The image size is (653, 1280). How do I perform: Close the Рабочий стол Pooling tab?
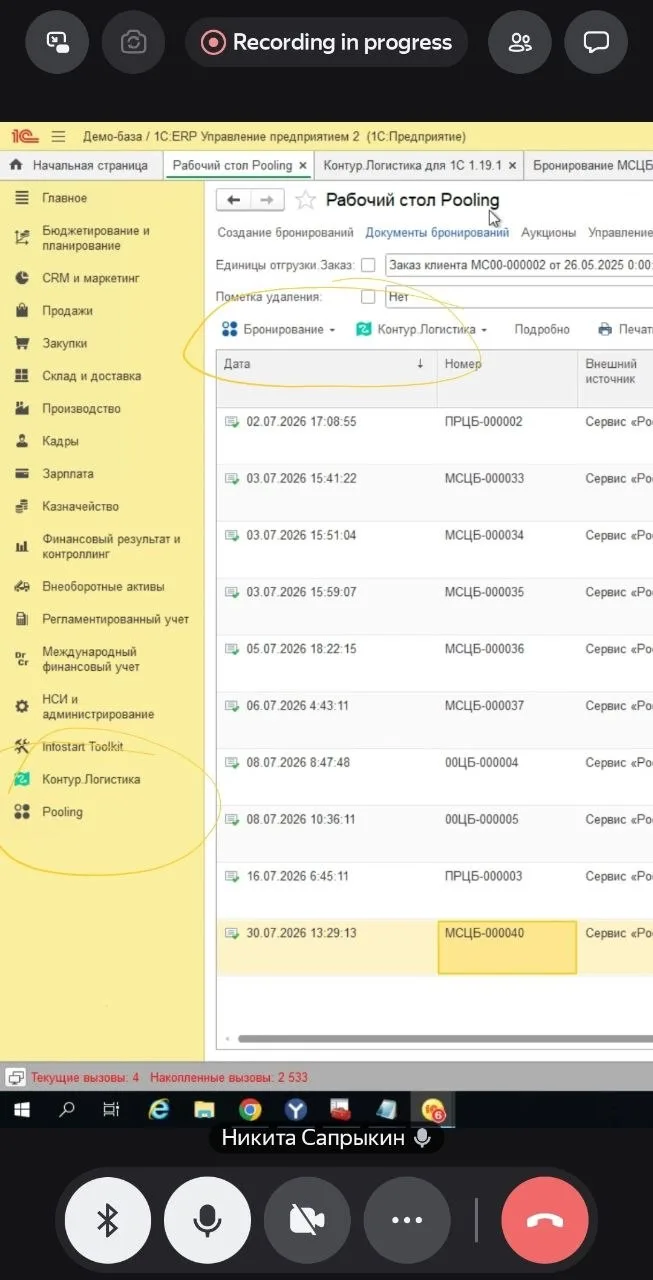(x=303, y=166)
